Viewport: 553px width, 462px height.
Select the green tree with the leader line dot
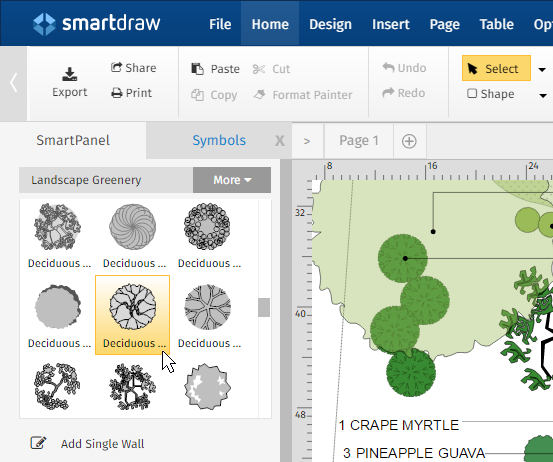click(x=402, y=258)
